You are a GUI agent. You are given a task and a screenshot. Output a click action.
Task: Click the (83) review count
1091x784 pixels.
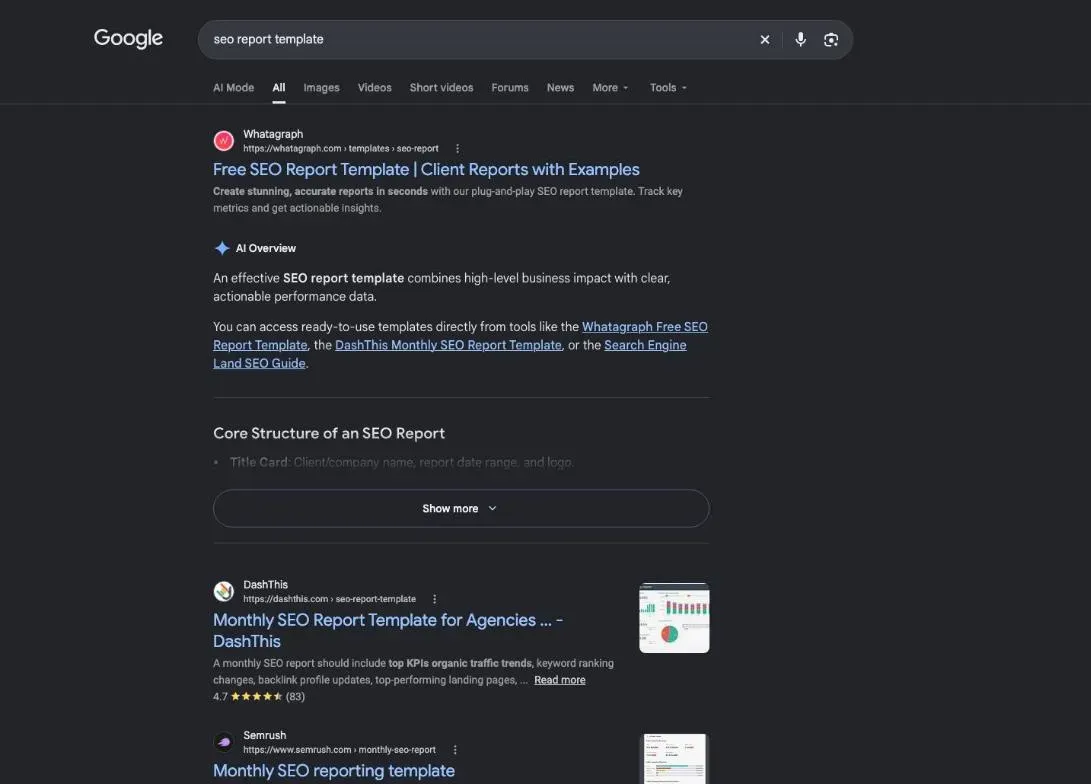[295, 696]
